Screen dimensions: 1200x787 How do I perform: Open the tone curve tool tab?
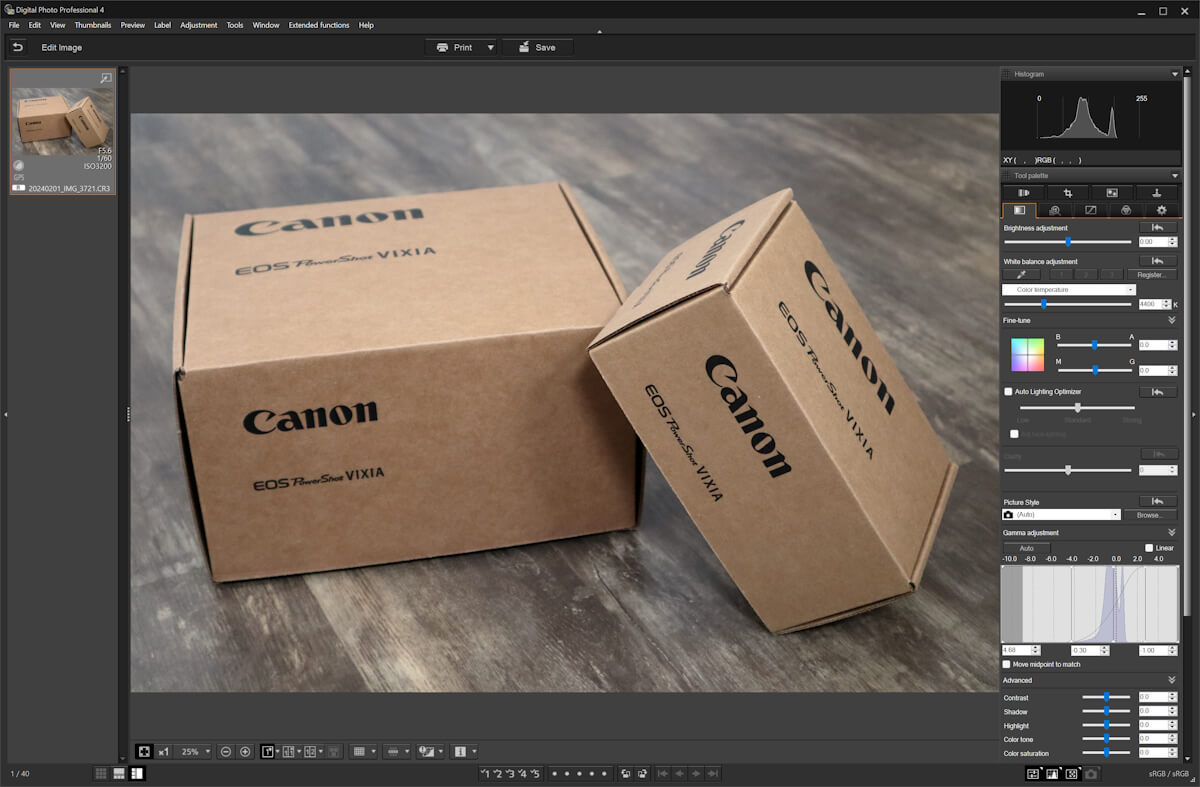(x=1091, y=210)
